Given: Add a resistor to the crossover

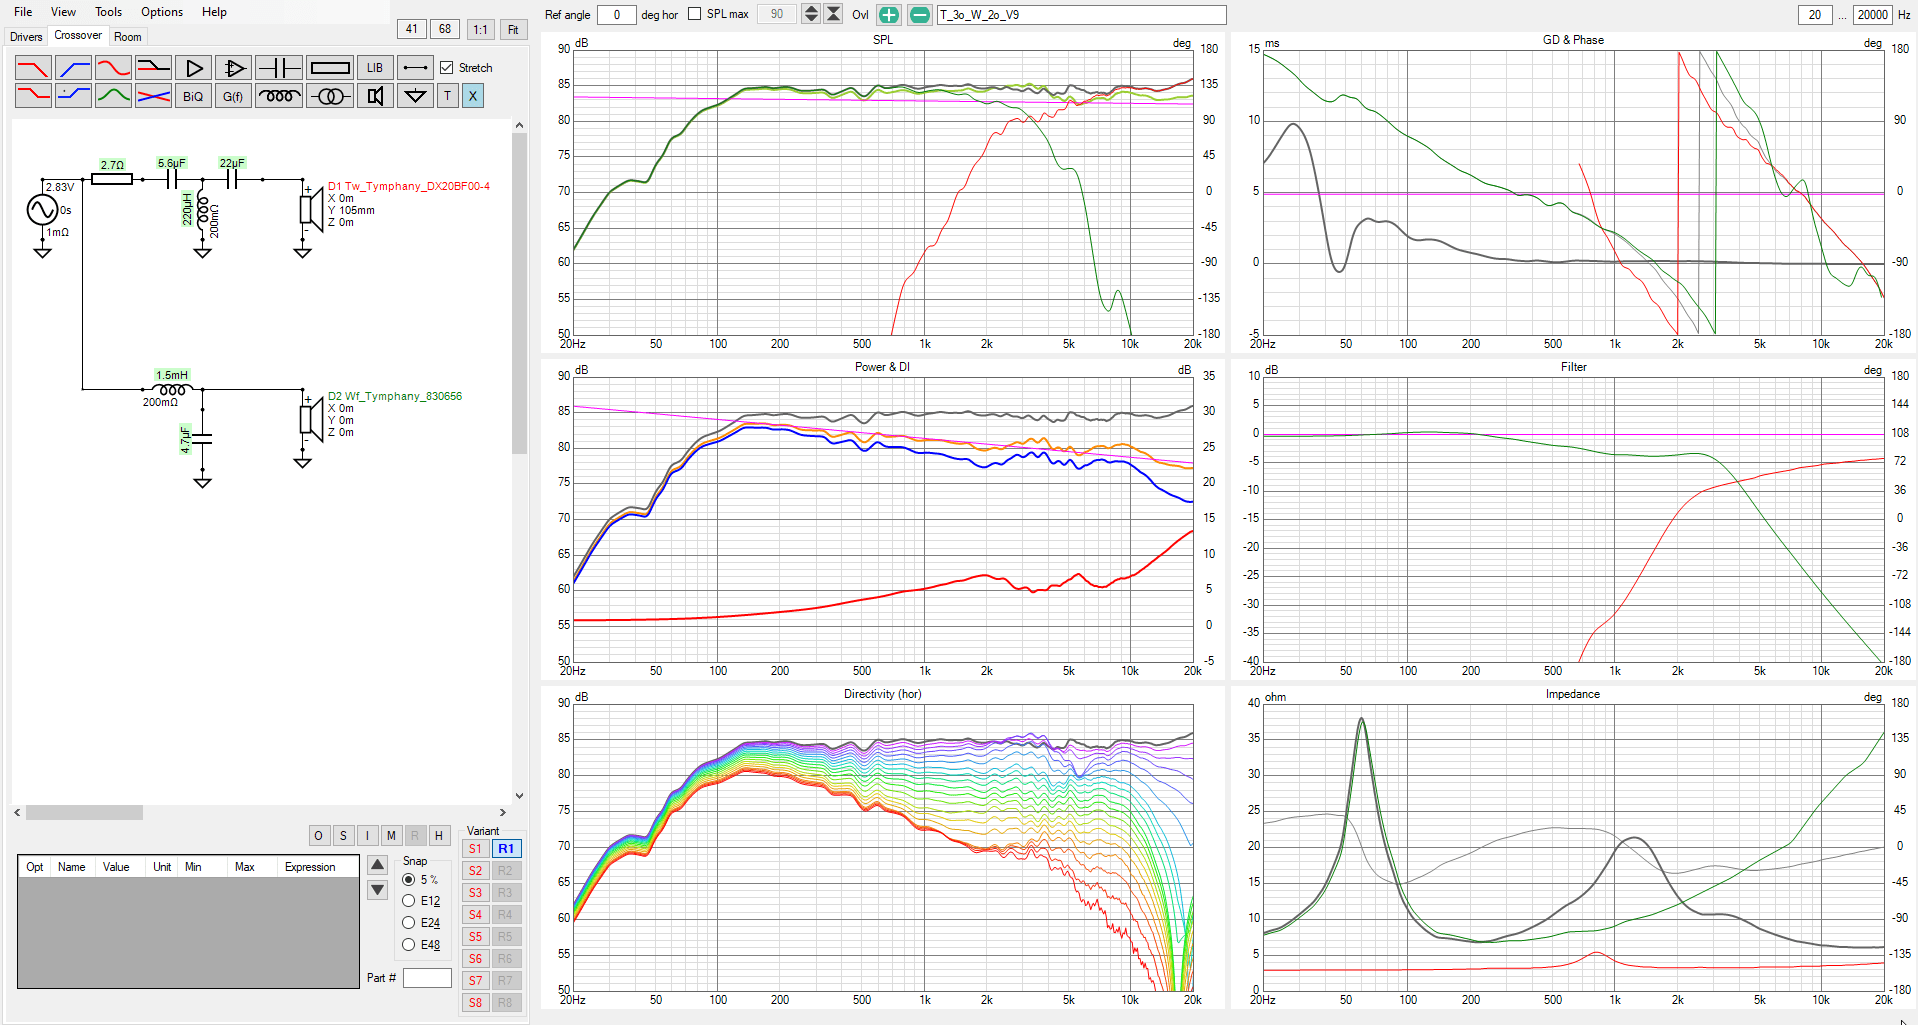Looking at the screenshot, I should tap(330, 68).
